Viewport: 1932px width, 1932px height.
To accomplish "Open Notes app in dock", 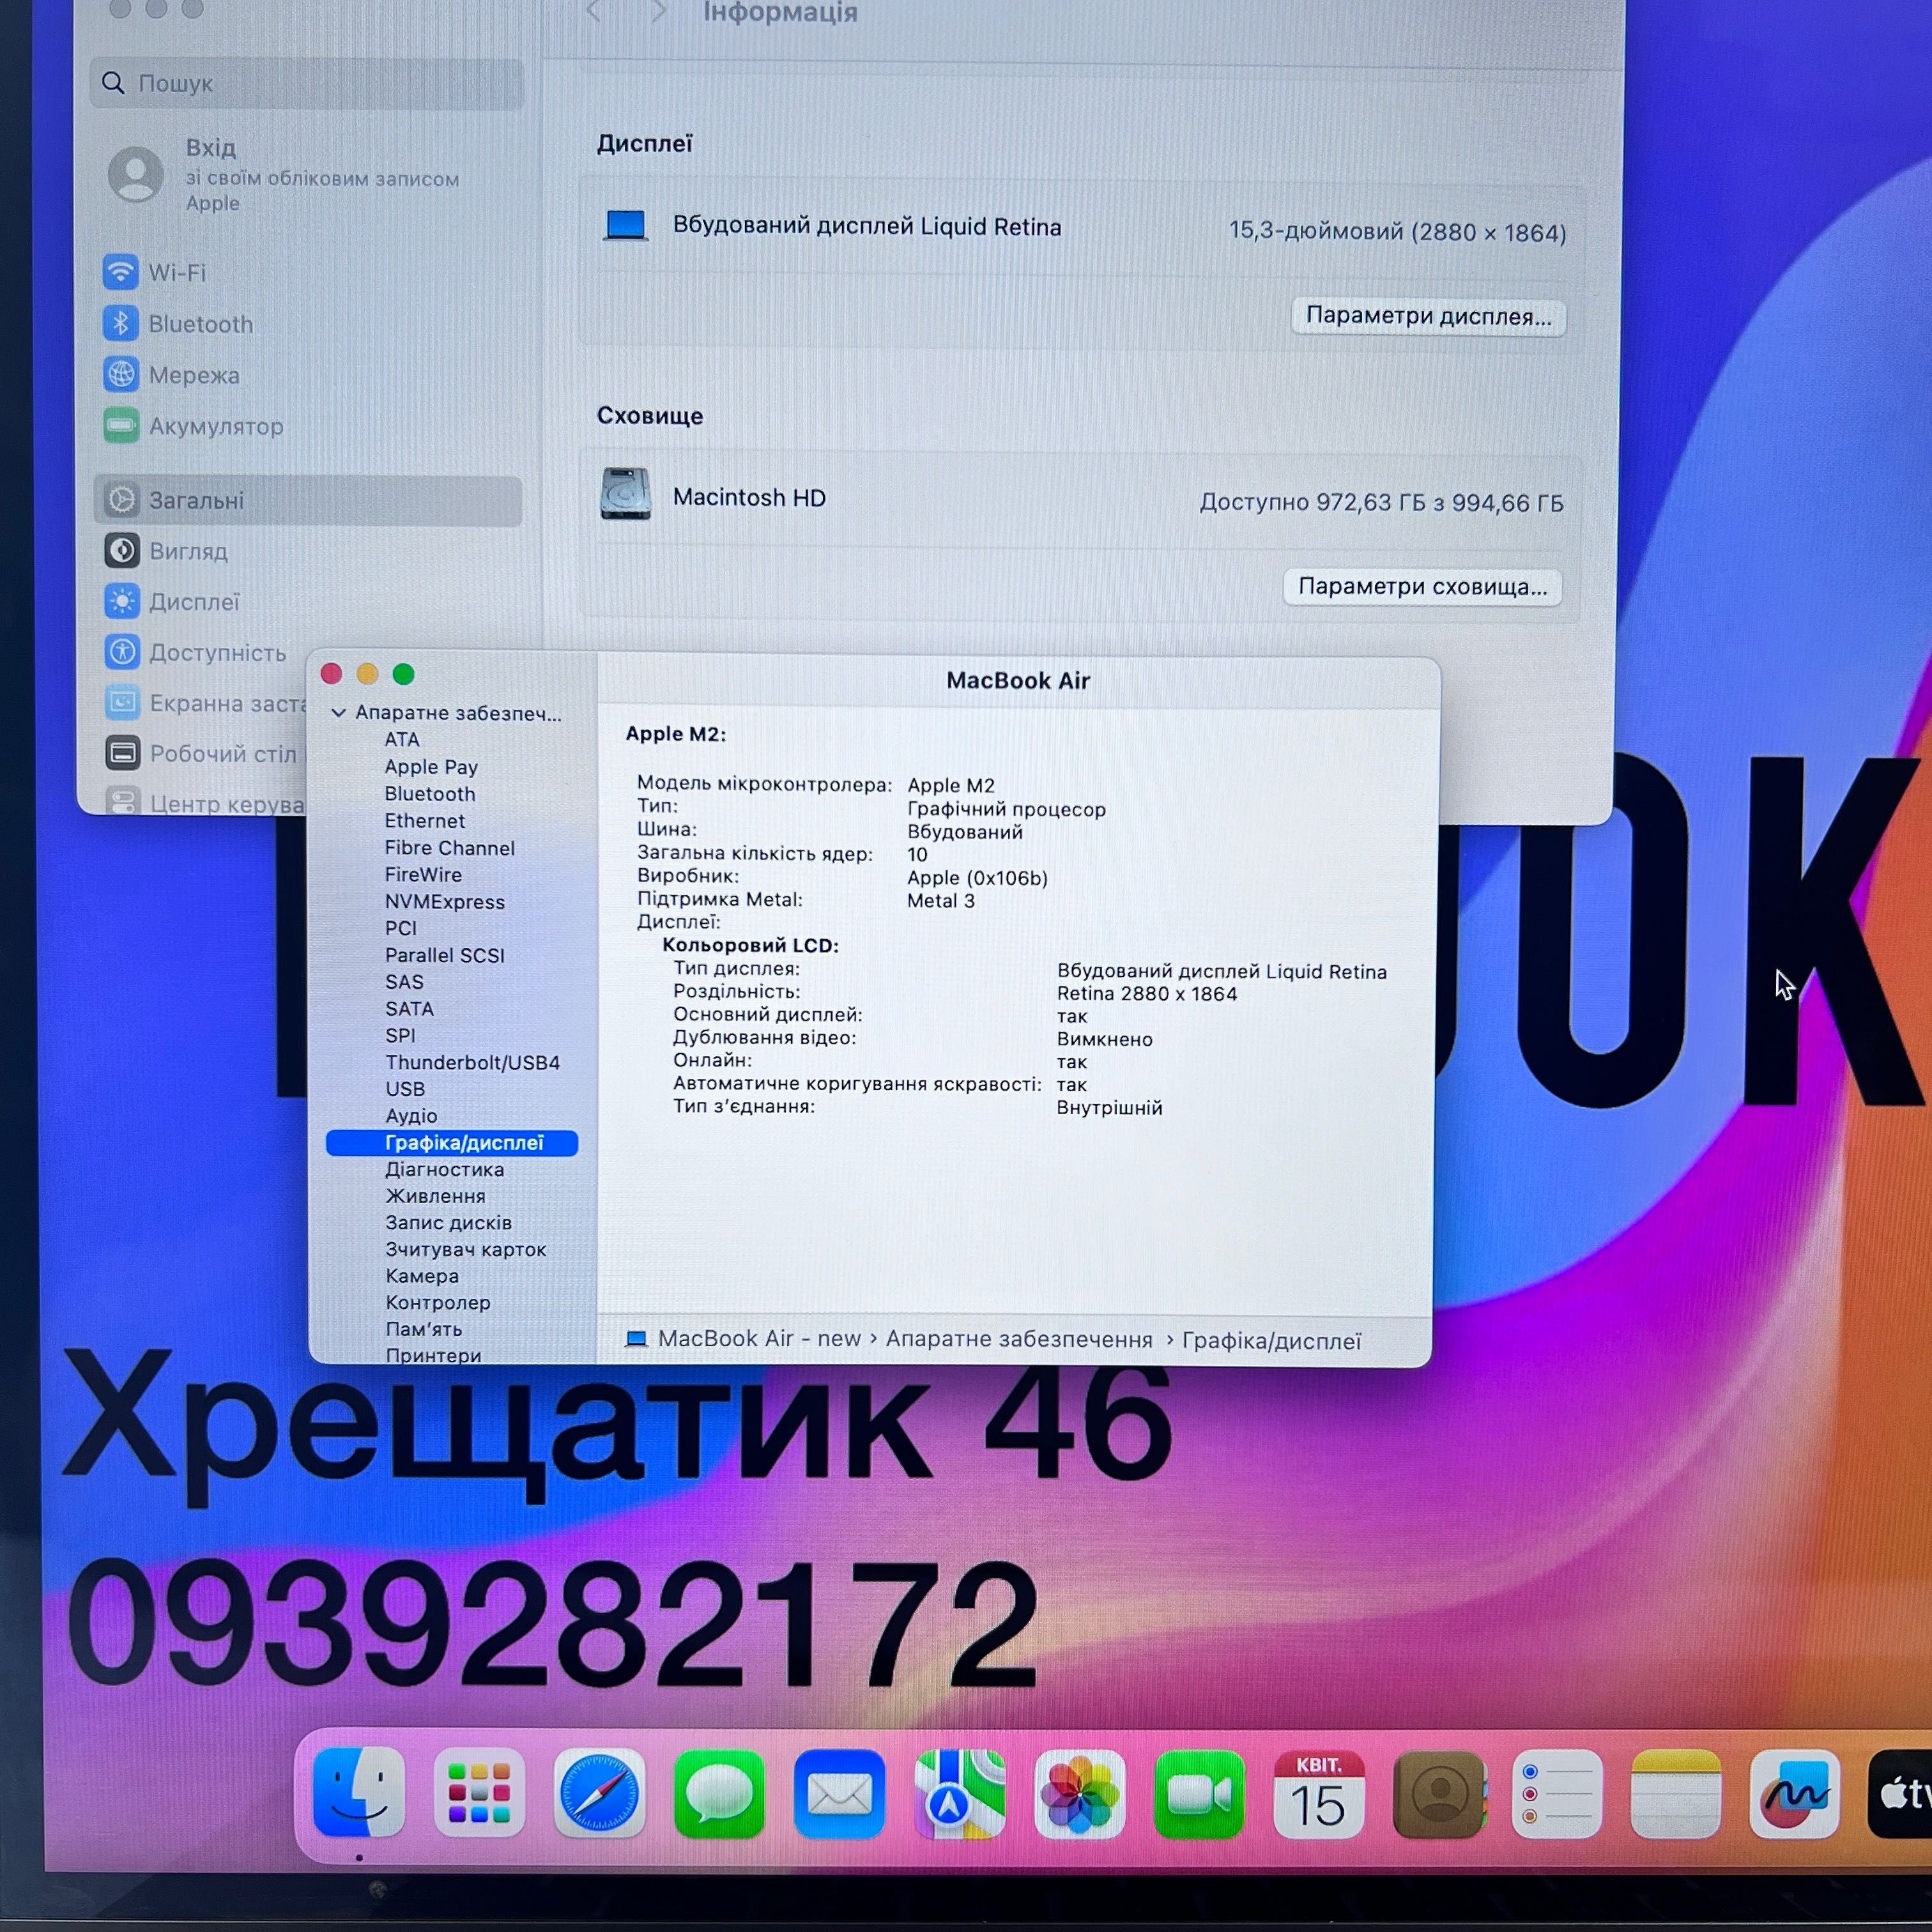I will click(1676, 1794).
